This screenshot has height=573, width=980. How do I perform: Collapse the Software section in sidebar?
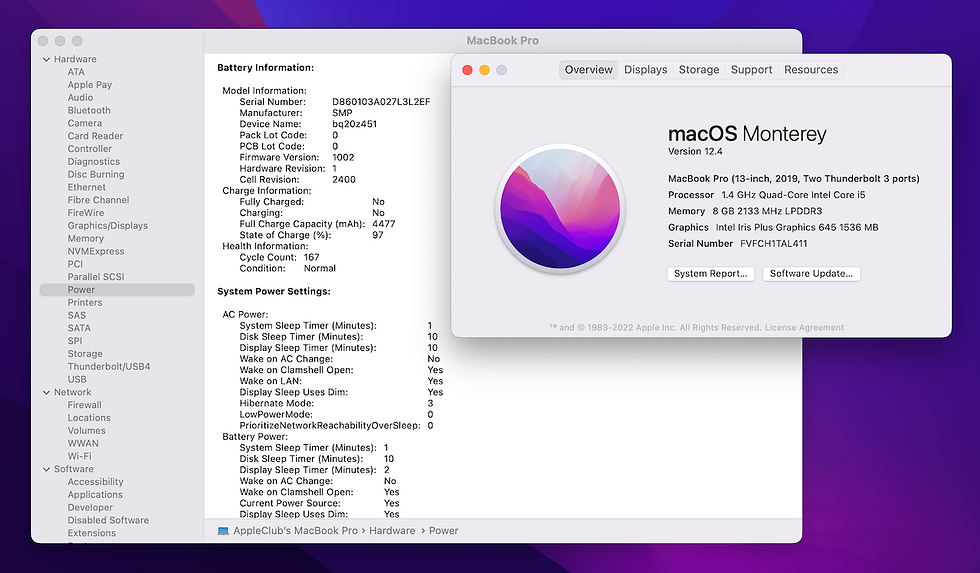point(46,469)
